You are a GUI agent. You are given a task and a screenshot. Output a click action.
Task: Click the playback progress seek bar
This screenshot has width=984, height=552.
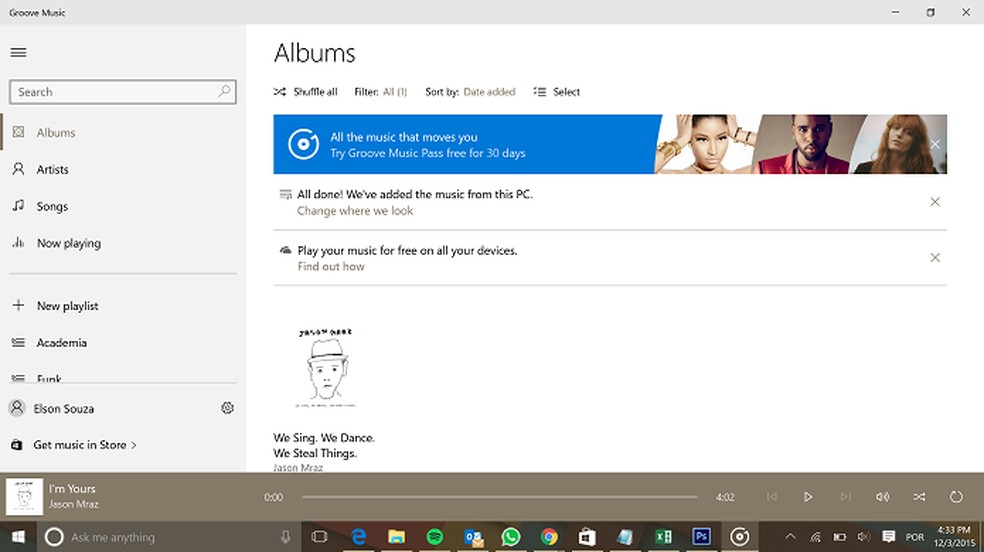tap(500, 497)
